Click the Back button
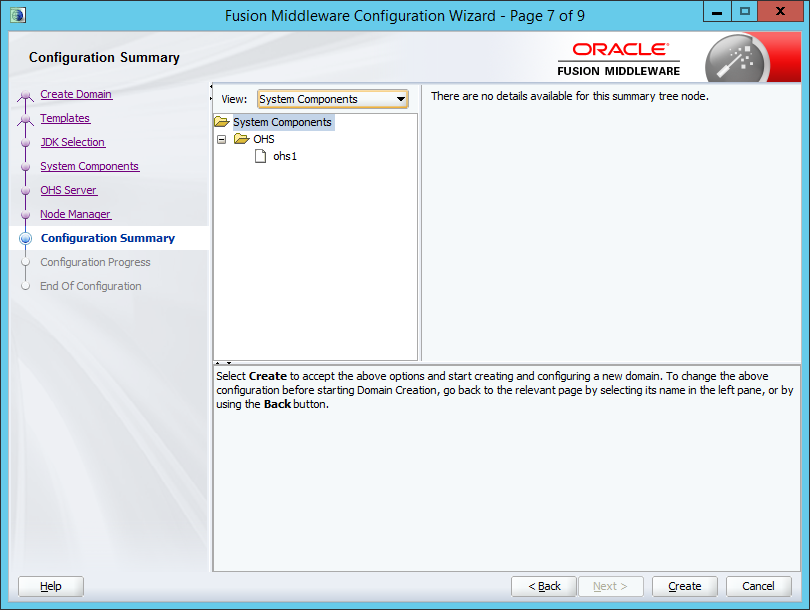 544,586
